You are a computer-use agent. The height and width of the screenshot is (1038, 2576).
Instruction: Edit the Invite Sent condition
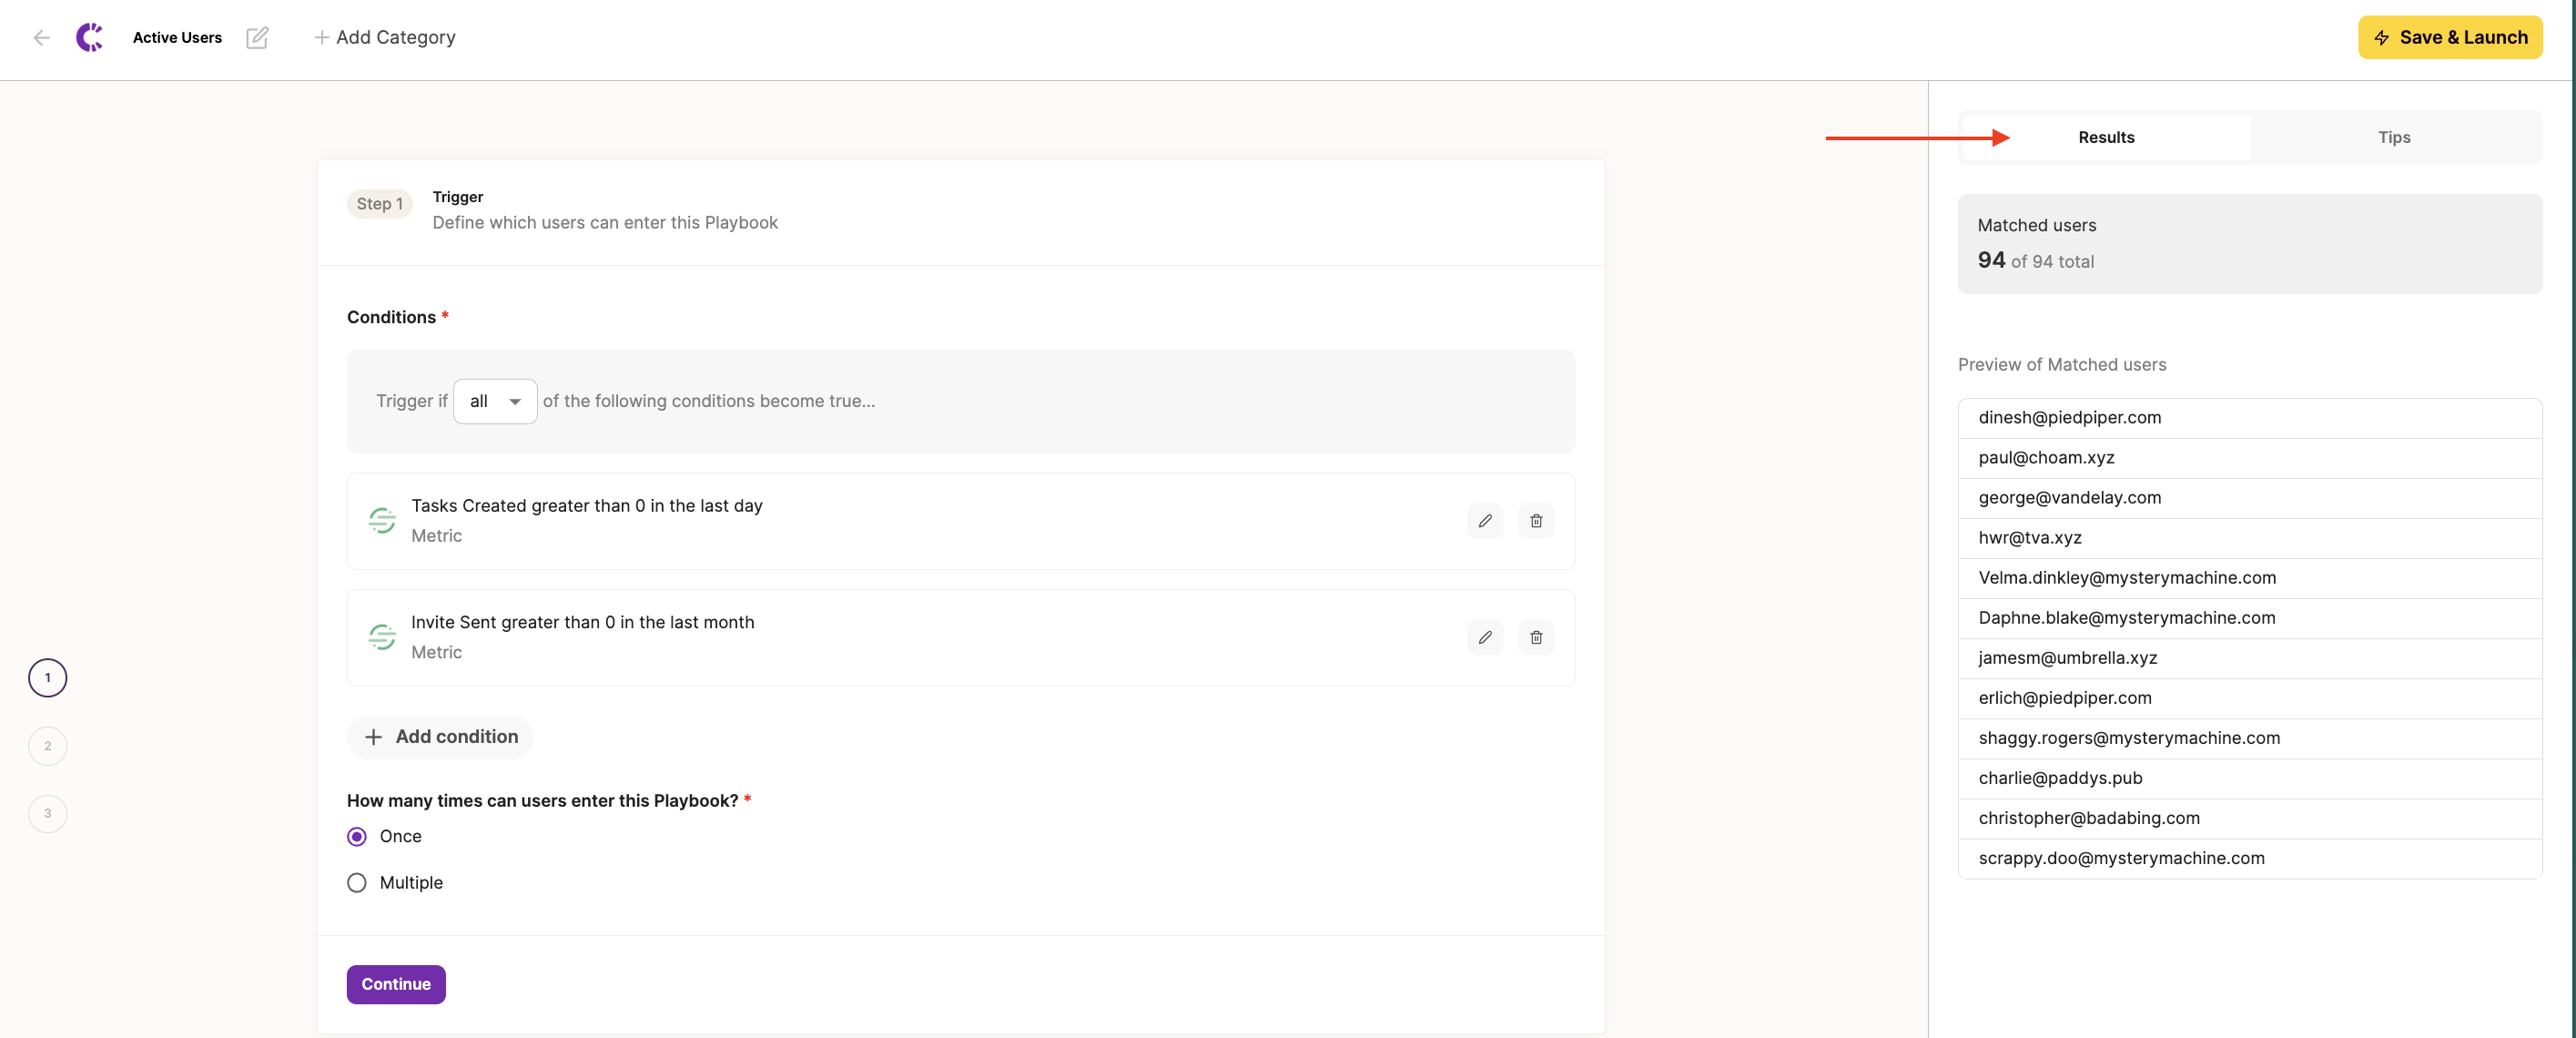click(x=1485, y=637)
